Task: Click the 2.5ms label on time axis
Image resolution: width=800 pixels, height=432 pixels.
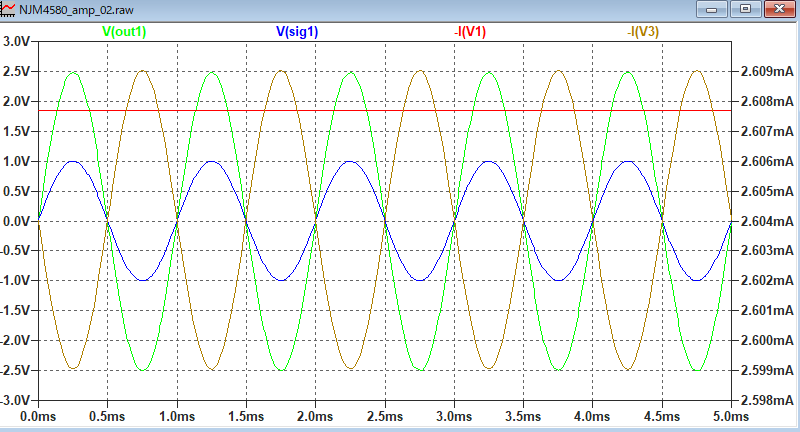Action: pyautogui.click(x=385, y=415)
